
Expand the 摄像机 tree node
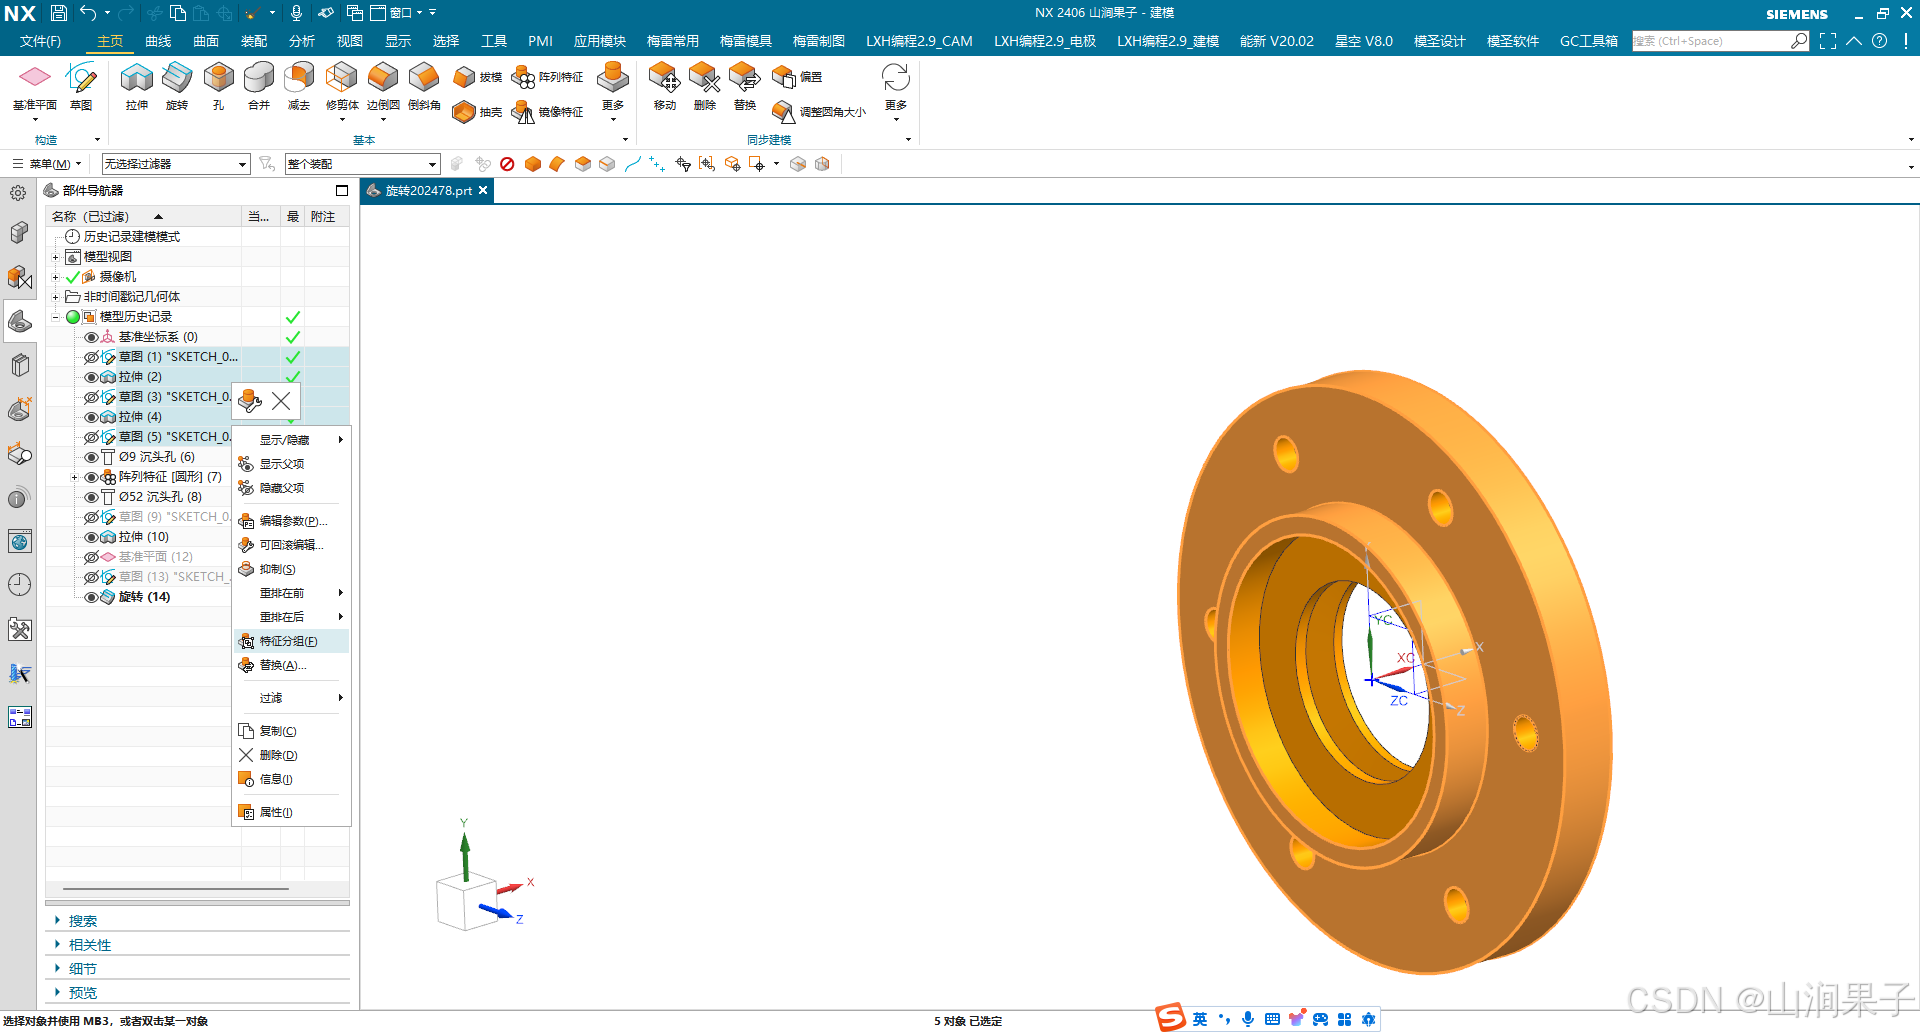[x=56, y=277]
